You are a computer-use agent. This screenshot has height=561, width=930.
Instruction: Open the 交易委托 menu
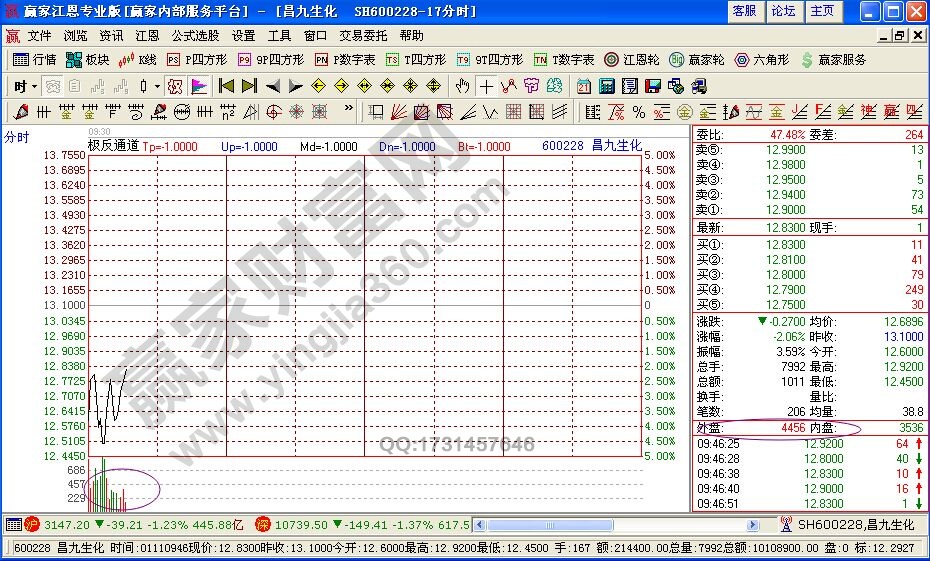point(364,36)
